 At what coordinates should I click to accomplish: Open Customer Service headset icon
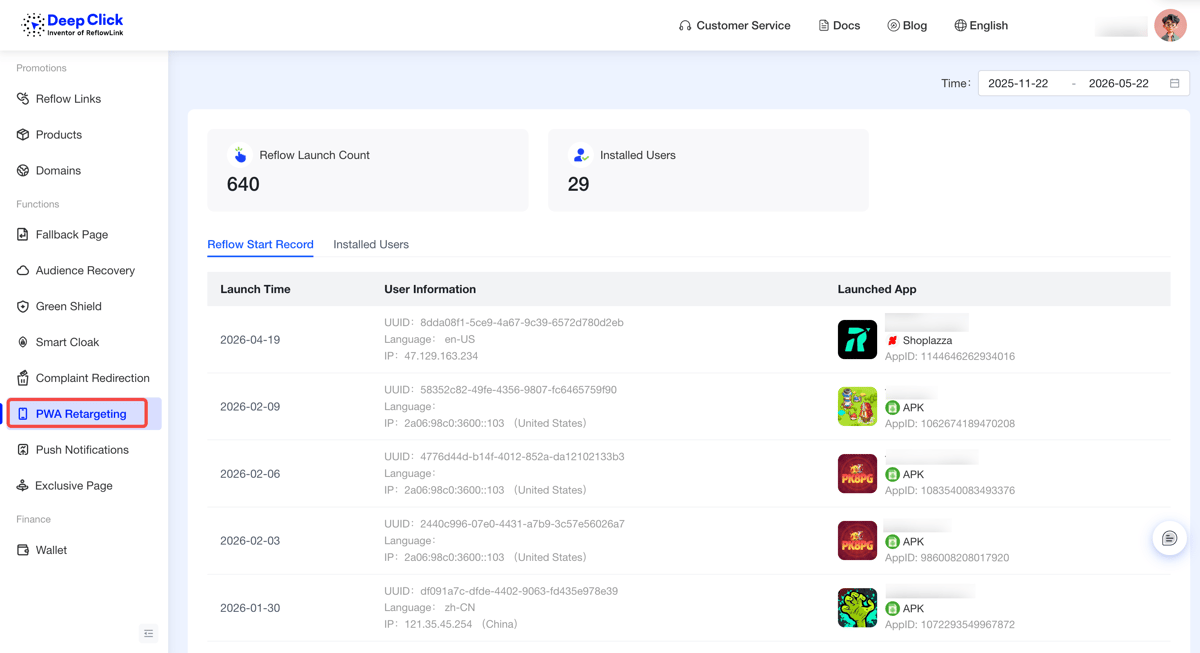click(685, 26)
